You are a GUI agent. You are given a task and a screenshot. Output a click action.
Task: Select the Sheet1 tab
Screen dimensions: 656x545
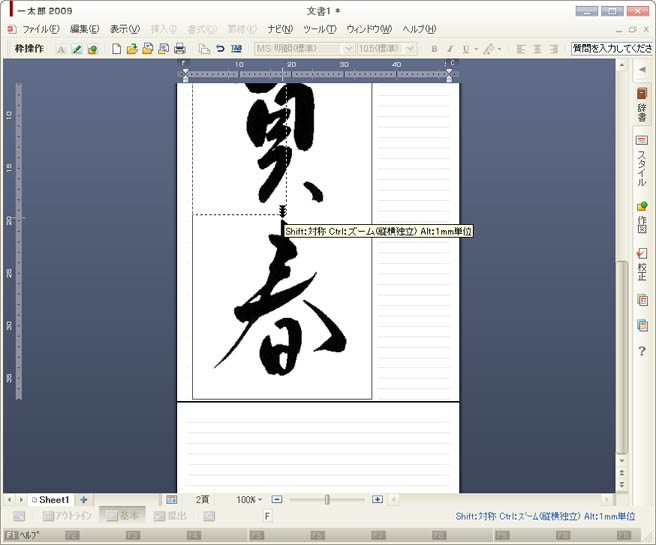[x=52, y=499]
